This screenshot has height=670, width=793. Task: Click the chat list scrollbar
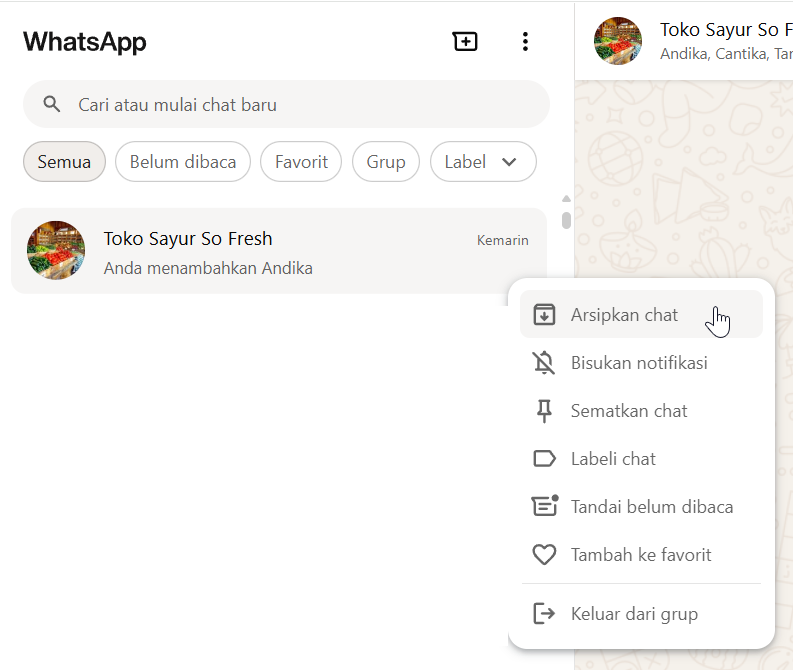pyautogui.click(x=566, y=219)
